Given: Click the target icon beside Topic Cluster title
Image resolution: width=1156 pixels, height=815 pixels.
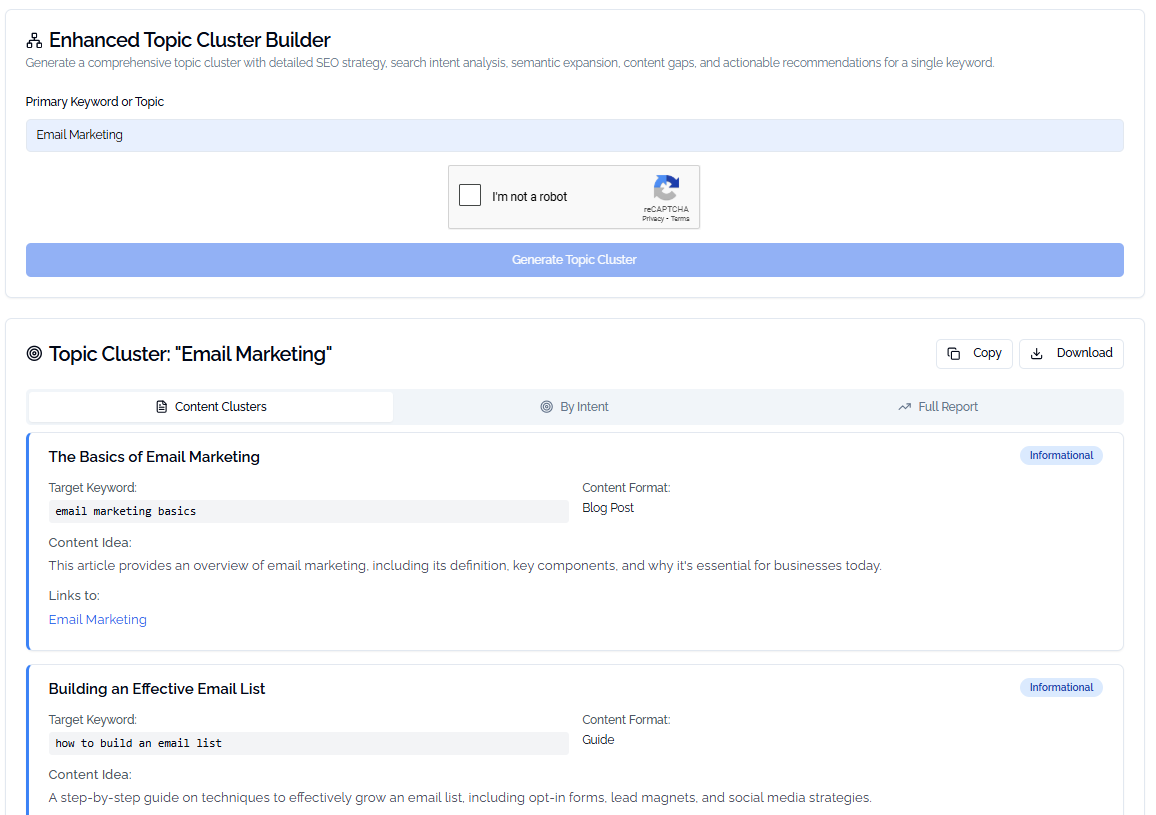Looking at the screenshot, I should pos(34,354).
